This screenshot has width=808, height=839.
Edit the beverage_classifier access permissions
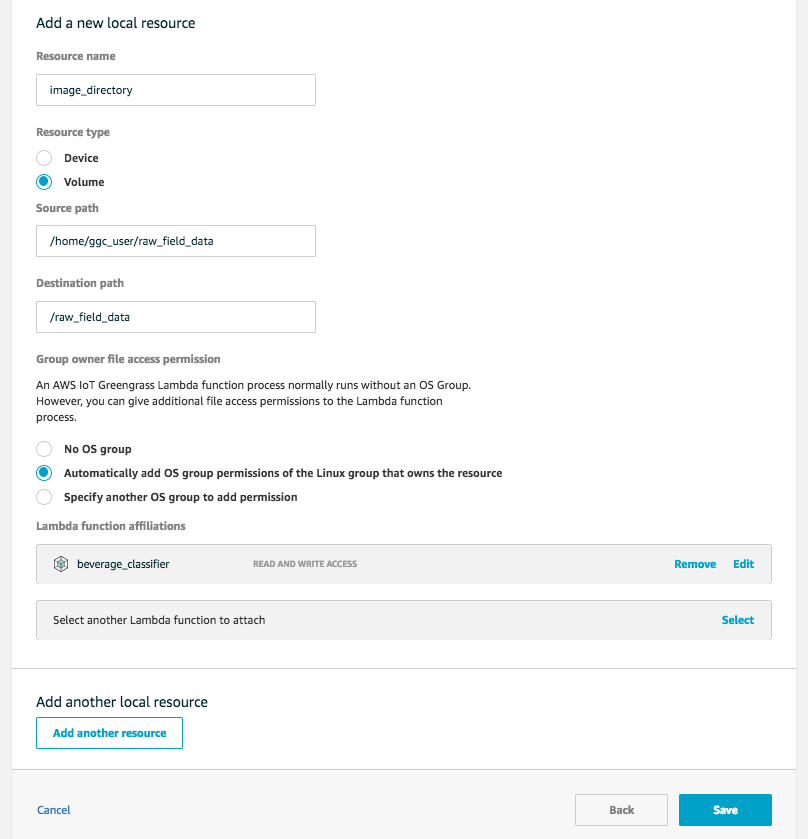click(743, 564)
